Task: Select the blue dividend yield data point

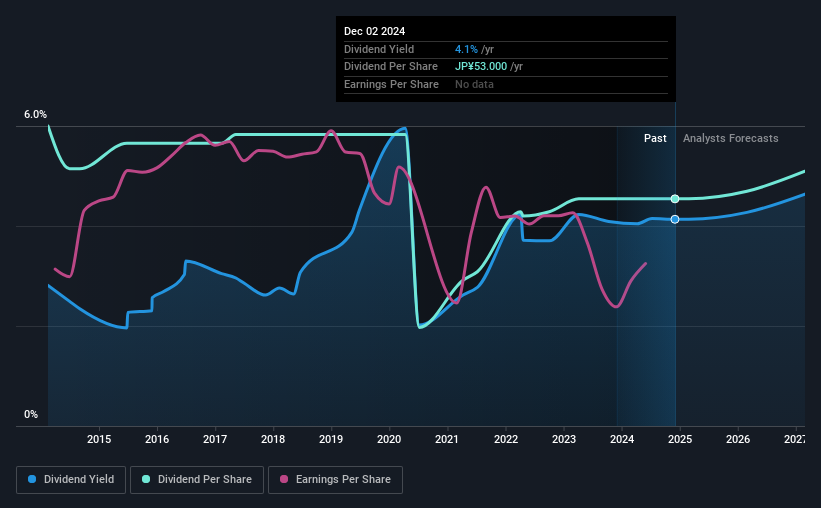Action: (675, 219)
